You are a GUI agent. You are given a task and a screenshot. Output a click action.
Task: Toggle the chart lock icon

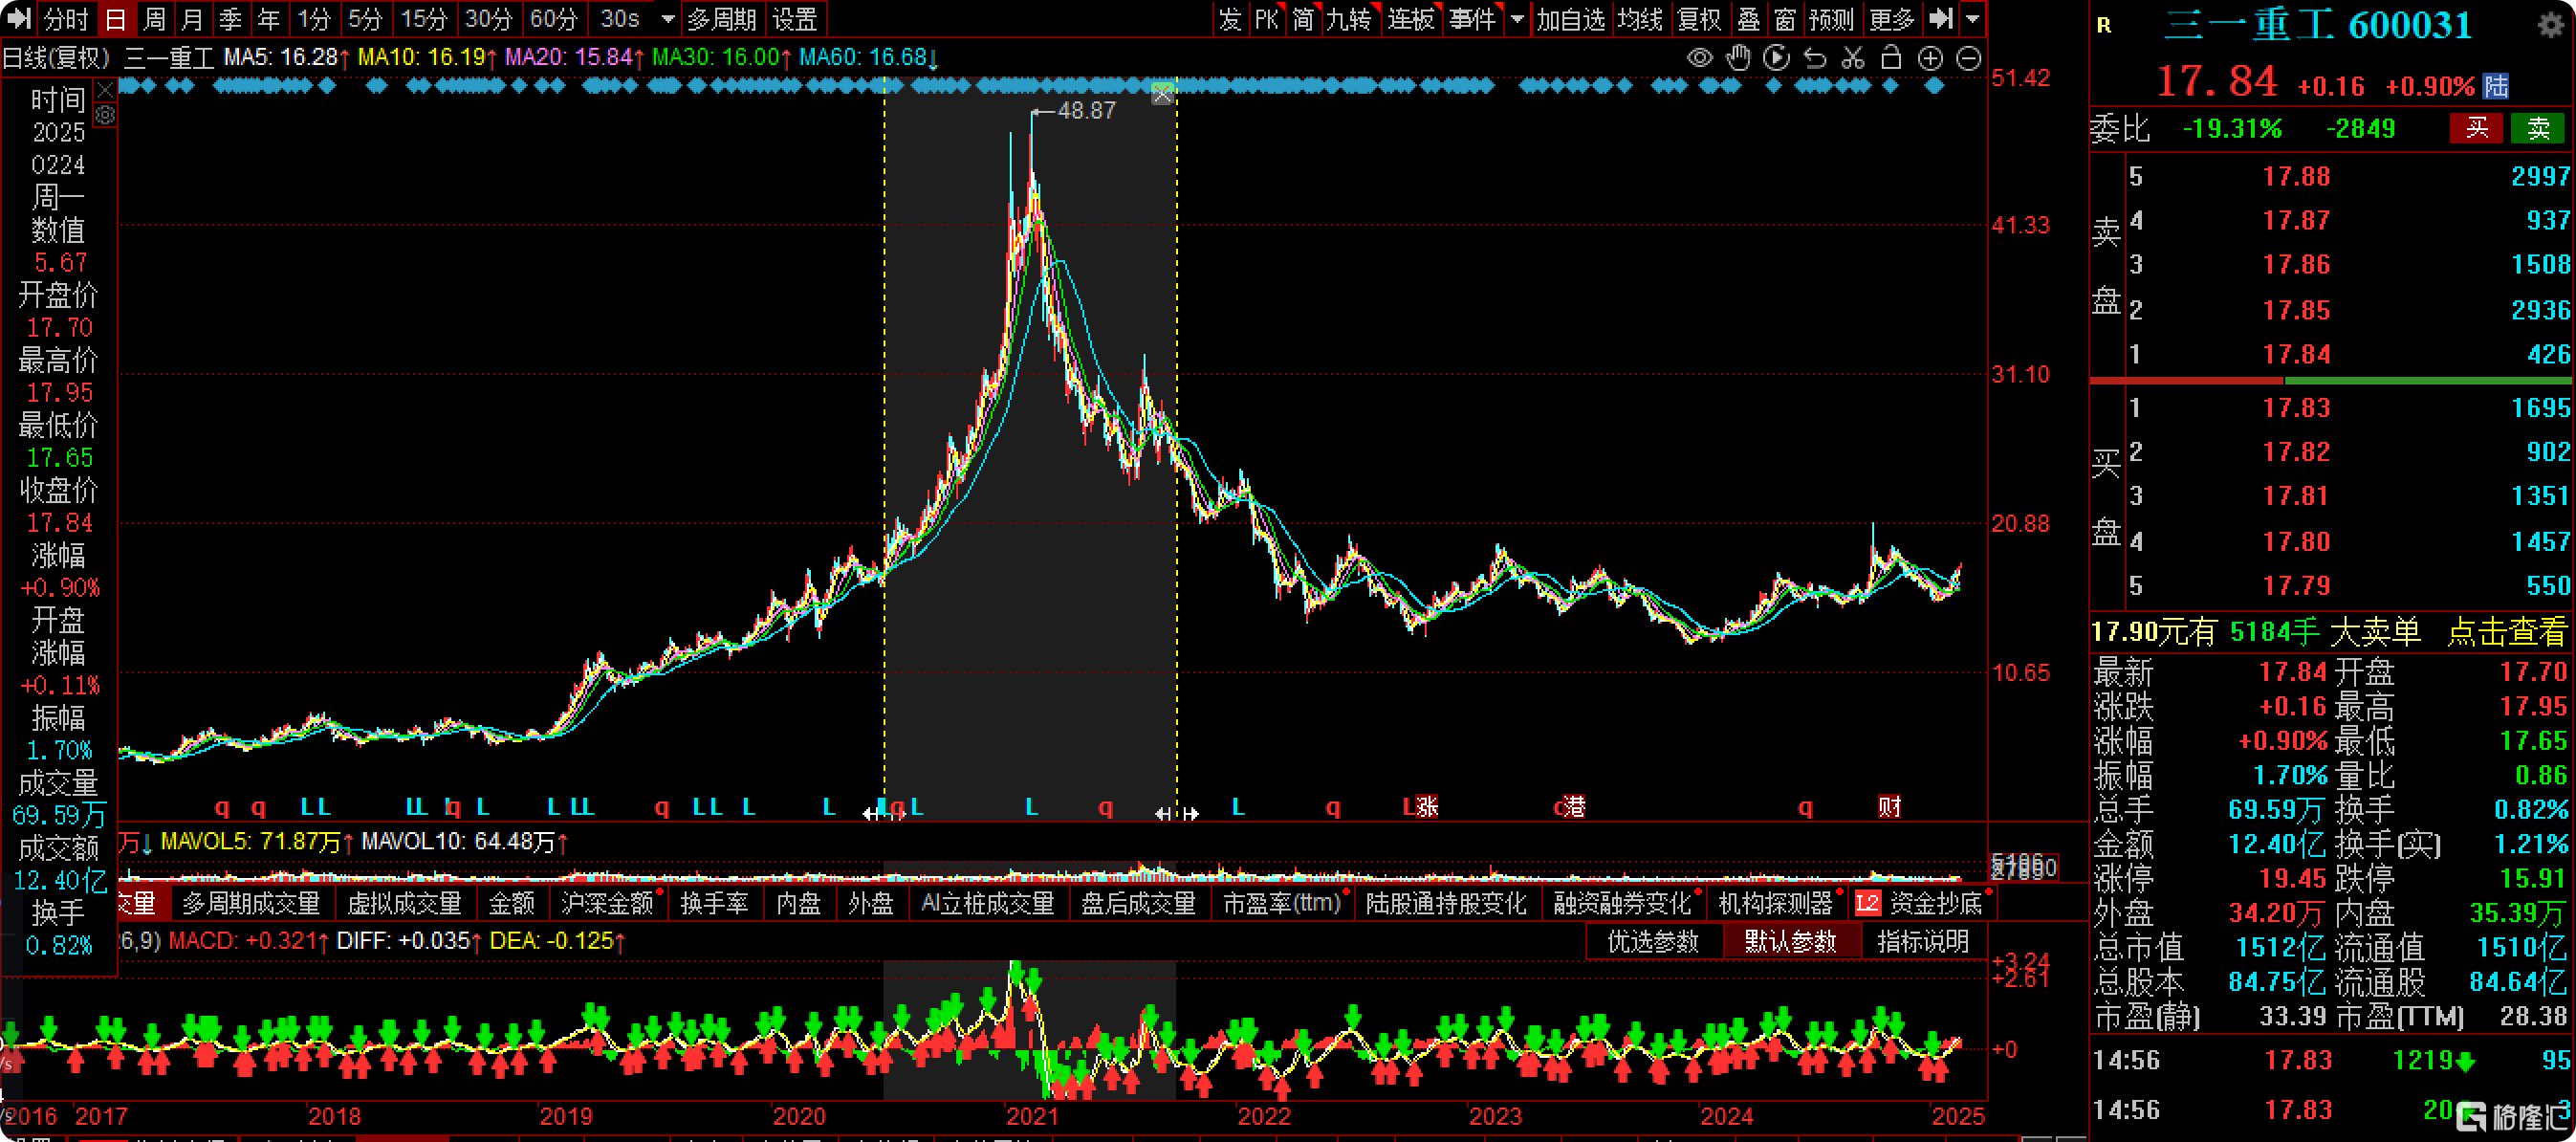[1890, 58]
